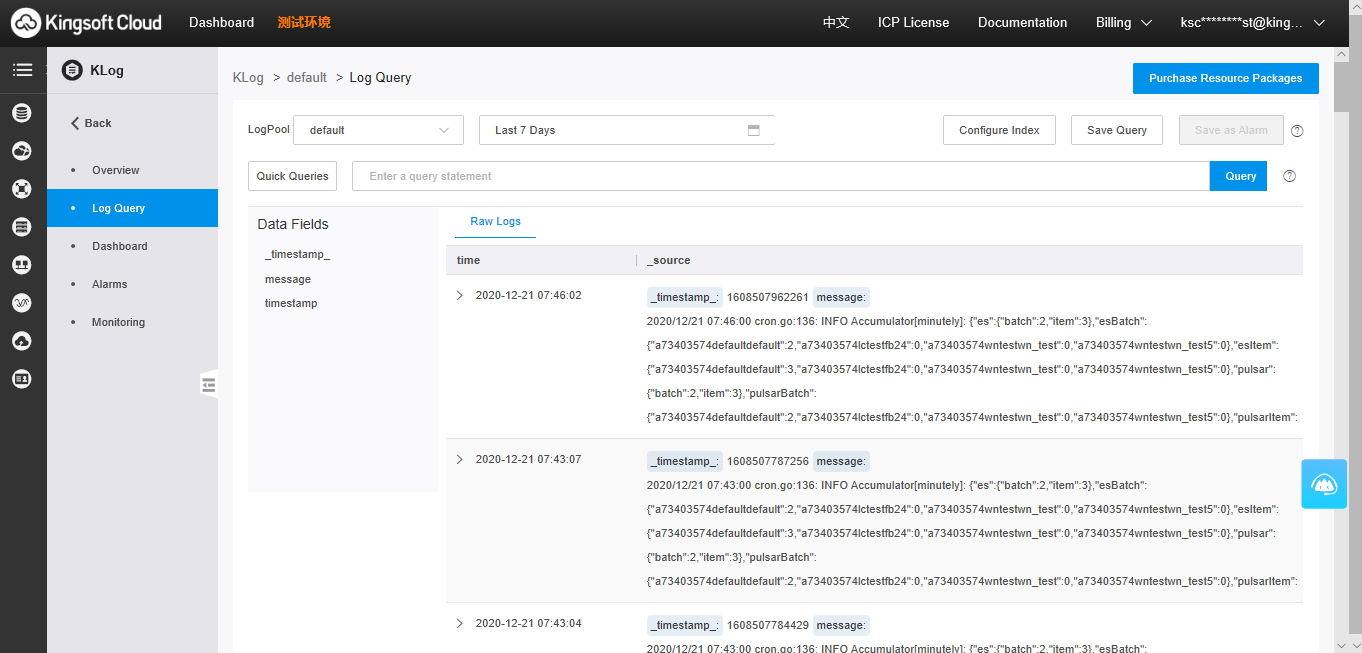
Task: Click the Save Query button
Action: pos(1117,130)
